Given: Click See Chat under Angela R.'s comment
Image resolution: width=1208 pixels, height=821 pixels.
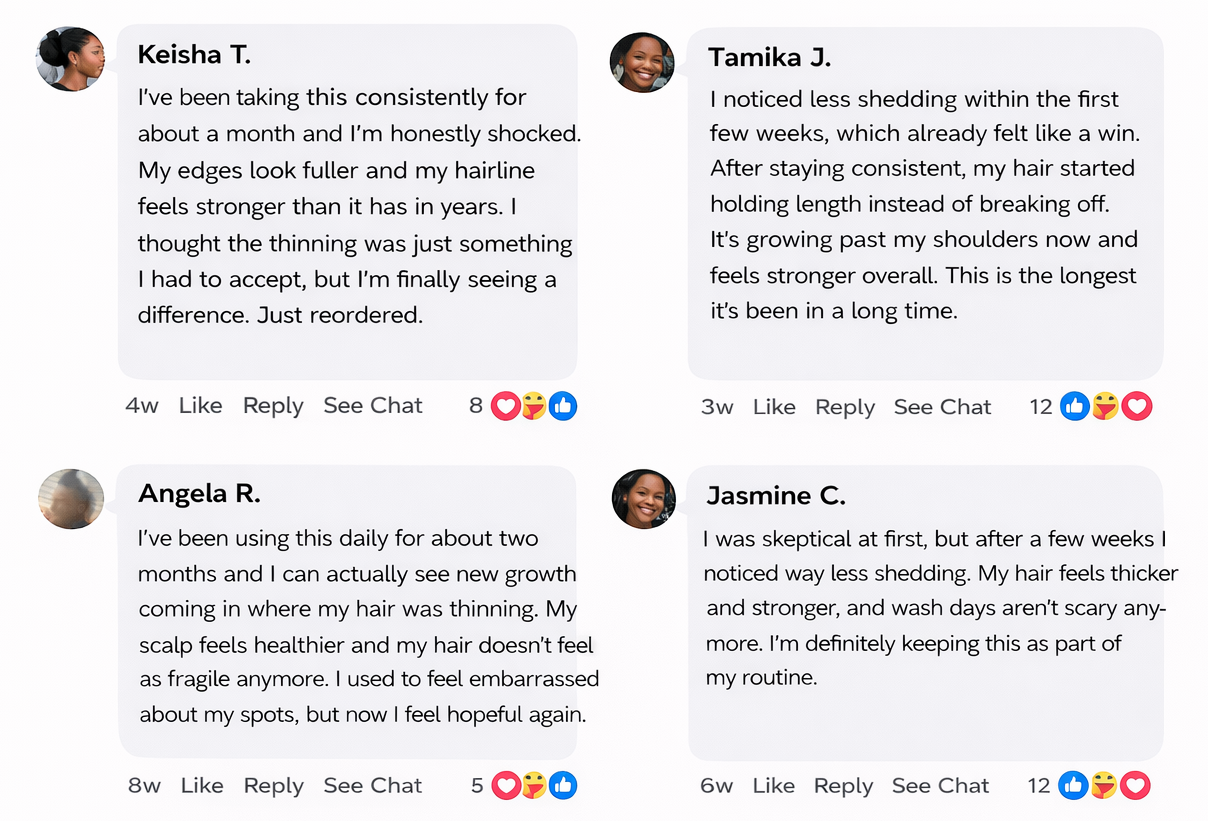Looking at the screenshot, I should 373,786.
